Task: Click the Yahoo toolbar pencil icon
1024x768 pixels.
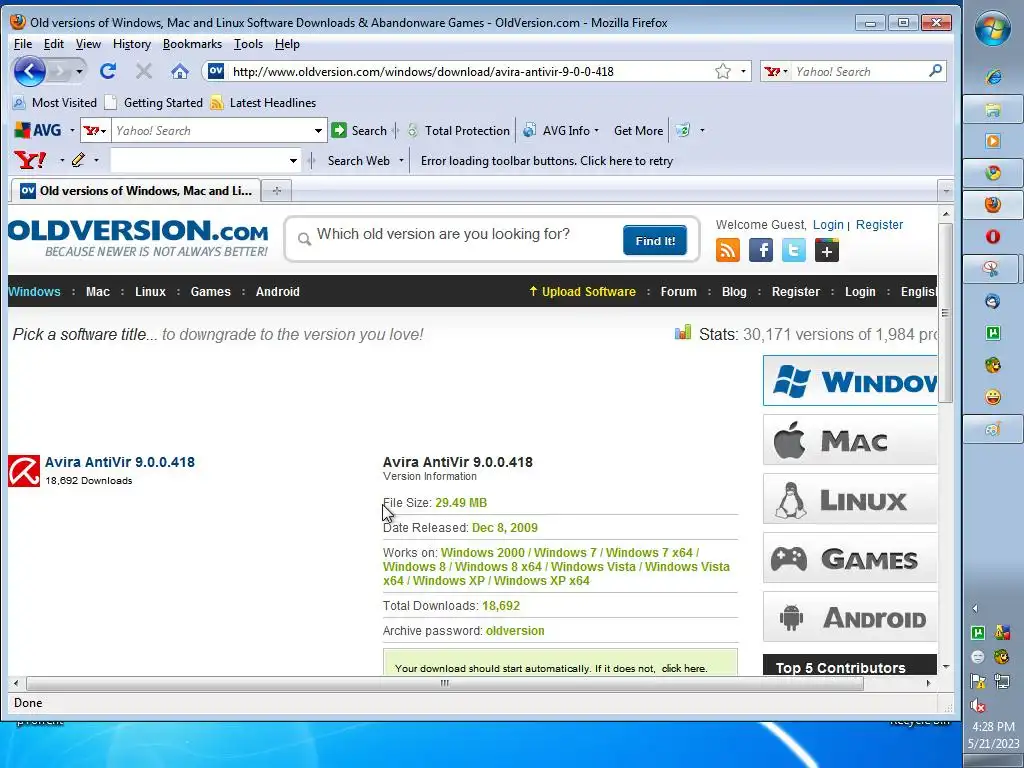Action: [x=78, y=160]
